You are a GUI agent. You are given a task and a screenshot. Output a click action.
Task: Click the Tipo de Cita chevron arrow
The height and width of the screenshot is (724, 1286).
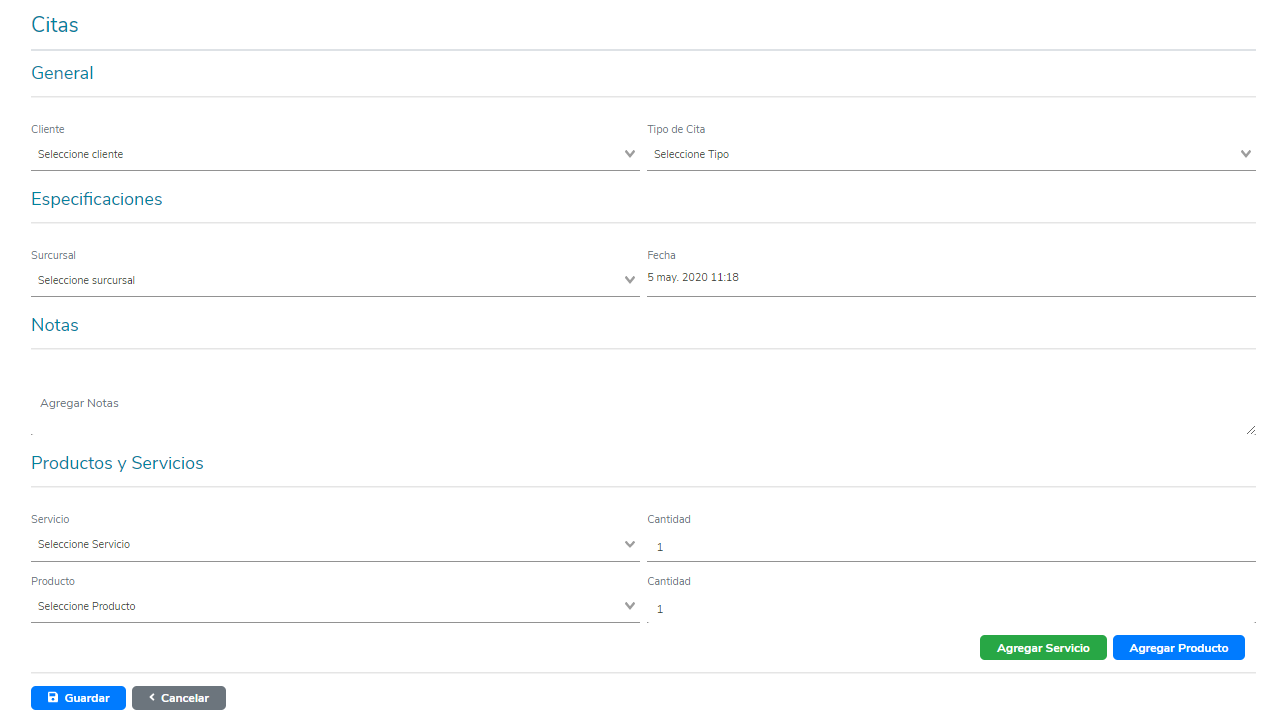[1246, 154]
